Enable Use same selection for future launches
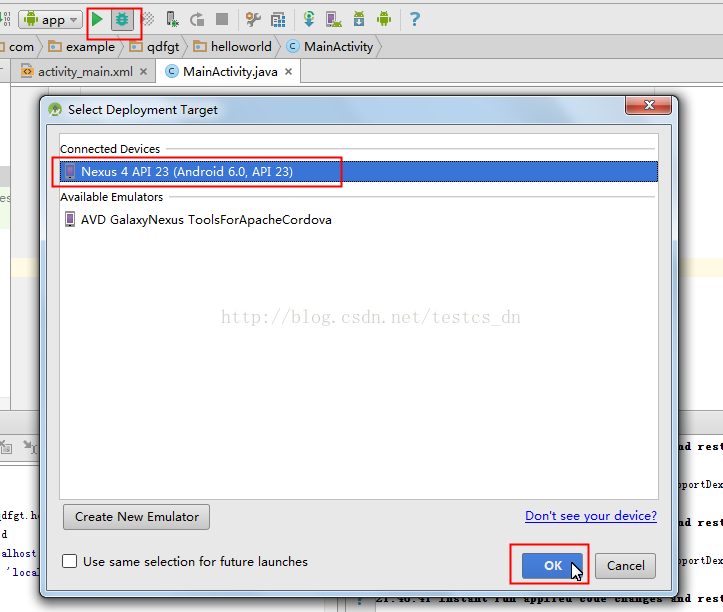 70,561
